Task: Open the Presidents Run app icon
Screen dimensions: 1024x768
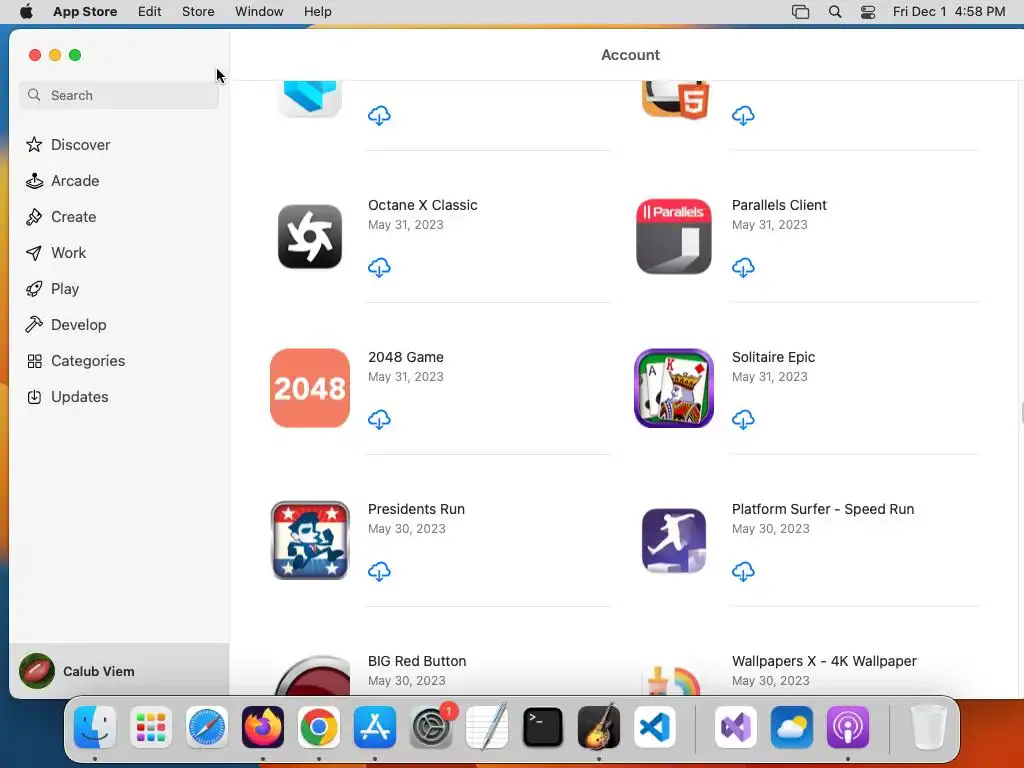Action: [x=310, y=540]
